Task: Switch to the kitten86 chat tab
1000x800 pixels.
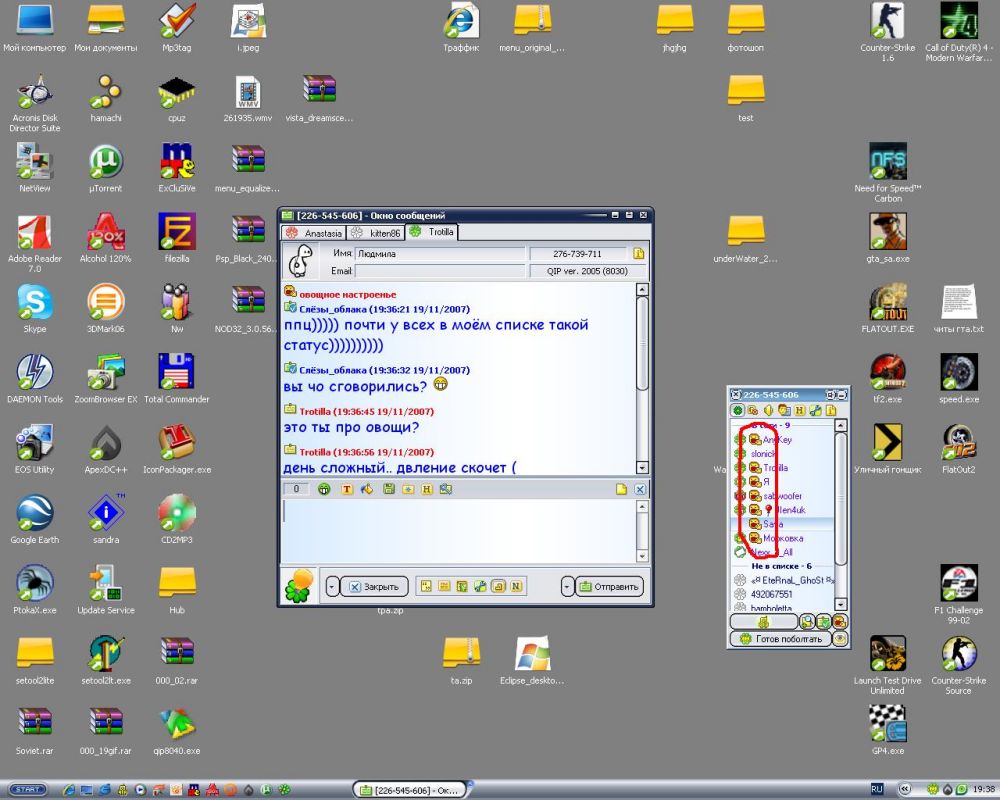Action: (x=376, y=233)
